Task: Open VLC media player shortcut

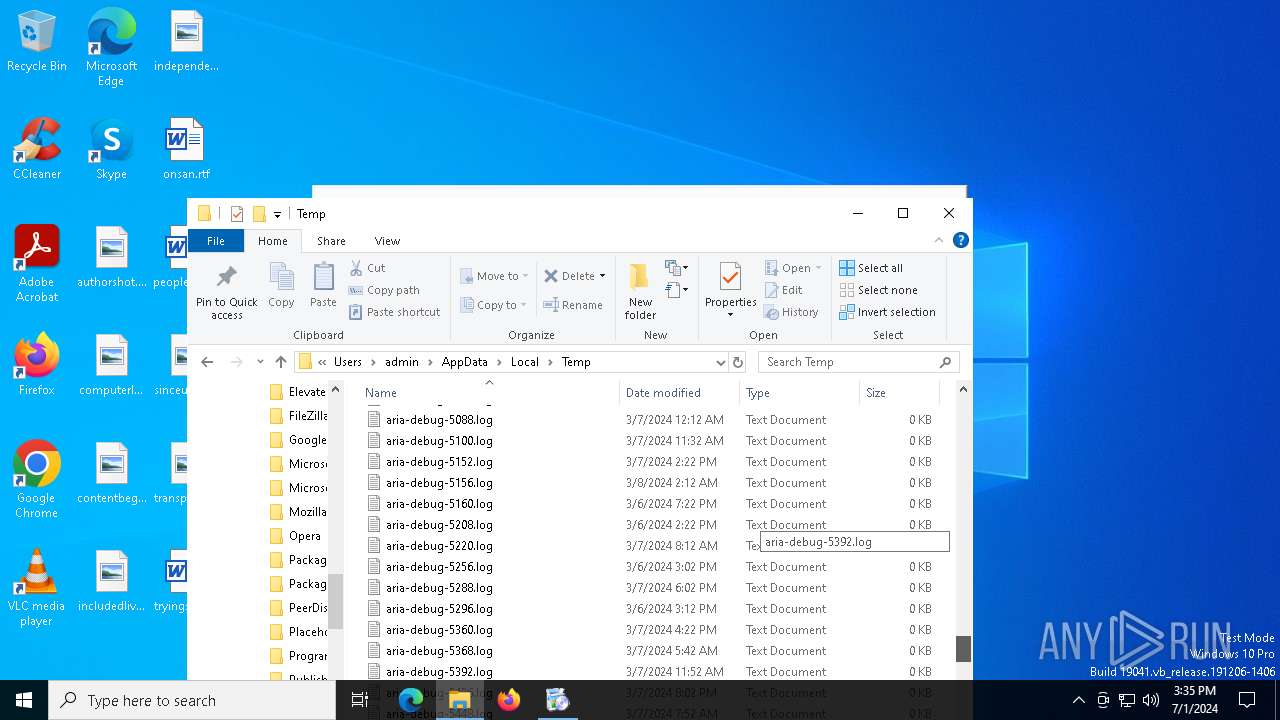Action: [x=37, y=588]
